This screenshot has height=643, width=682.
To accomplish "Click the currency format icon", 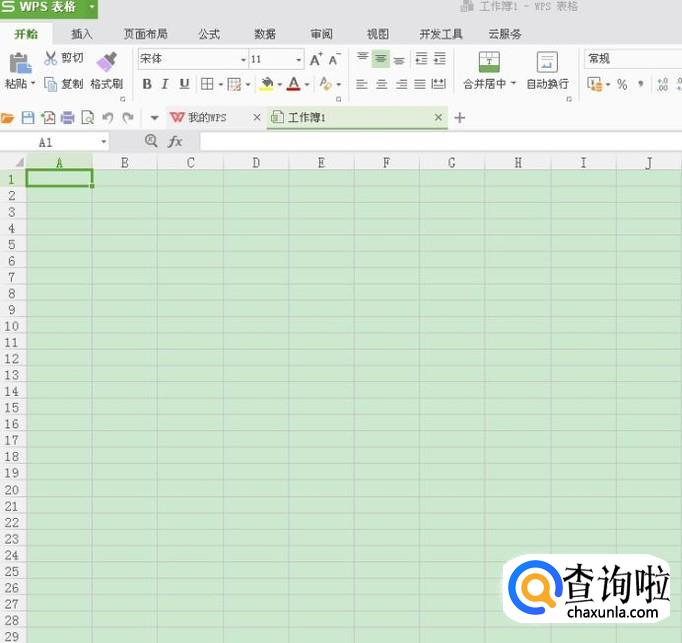I will click(595, 84).
